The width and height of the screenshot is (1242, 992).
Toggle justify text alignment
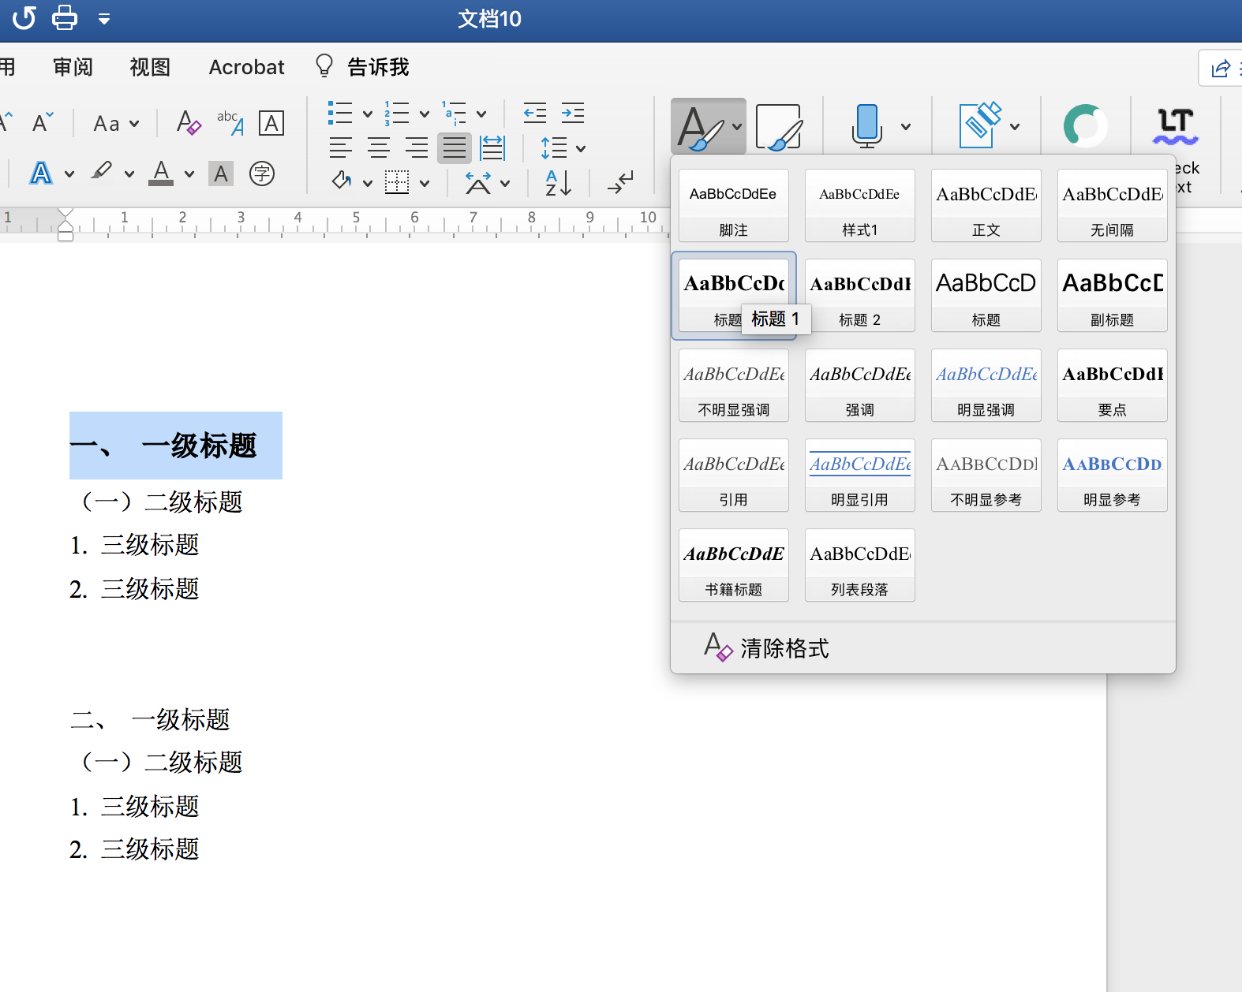coord(454,148)
